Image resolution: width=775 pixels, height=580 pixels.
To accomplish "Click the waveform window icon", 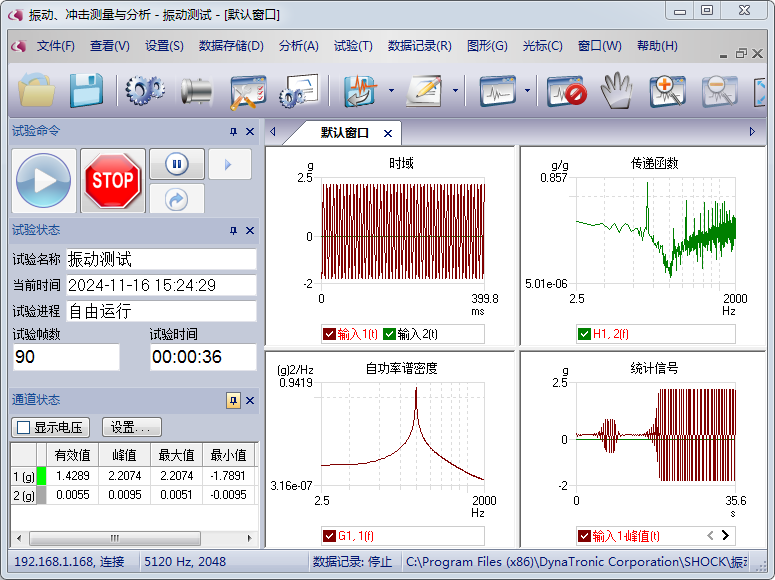I will tap(498, 90).
